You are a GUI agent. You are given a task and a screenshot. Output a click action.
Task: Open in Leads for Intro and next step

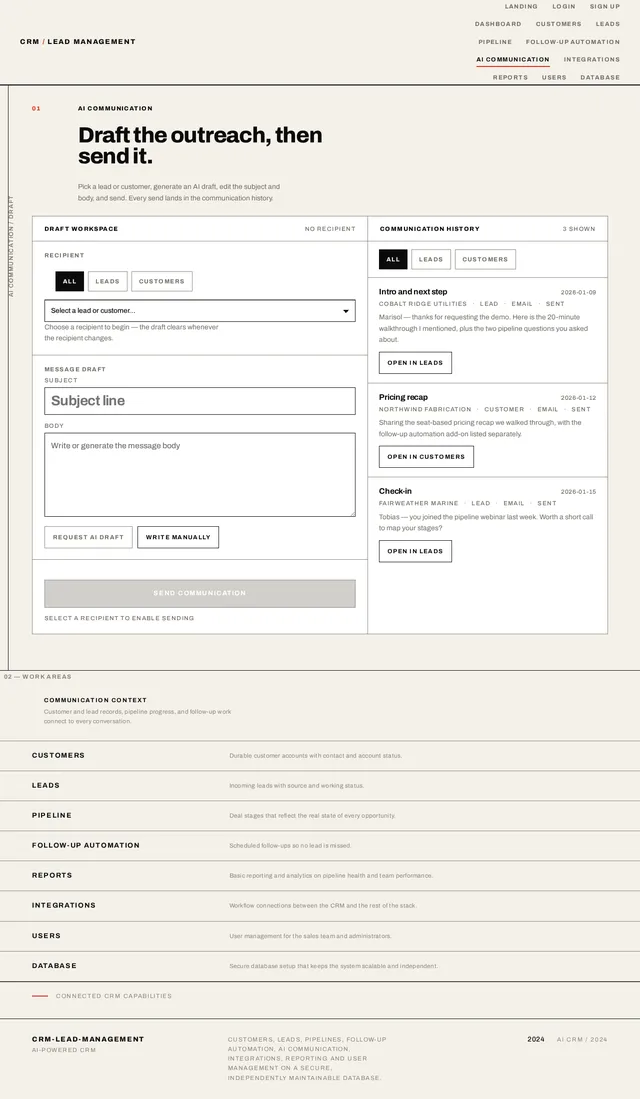tap(415, 363)
